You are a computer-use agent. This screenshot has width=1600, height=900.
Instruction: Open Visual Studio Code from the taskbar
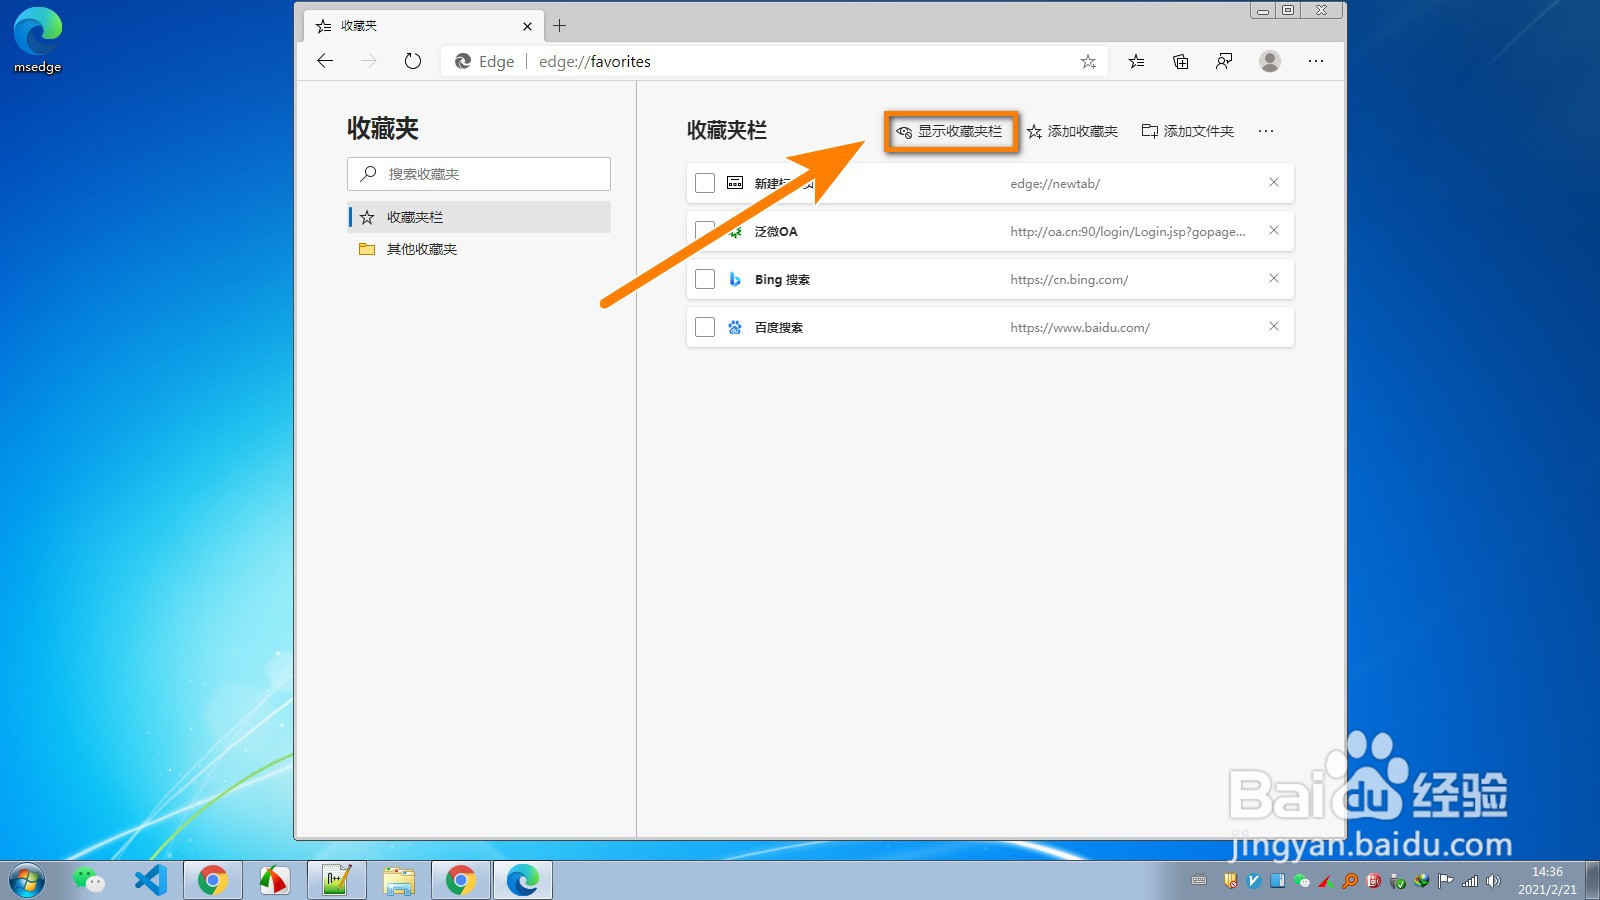coord(151,881)
